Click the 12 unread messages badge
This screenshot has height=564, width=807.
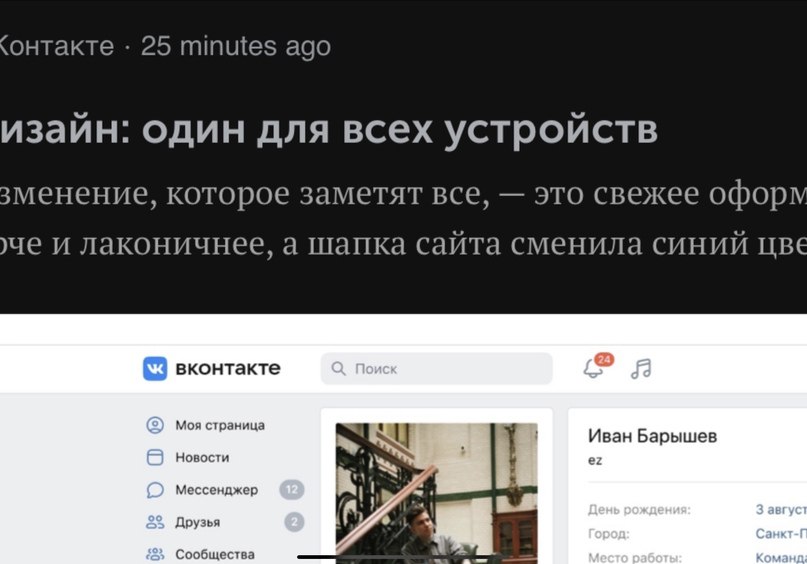coord(292,489)
